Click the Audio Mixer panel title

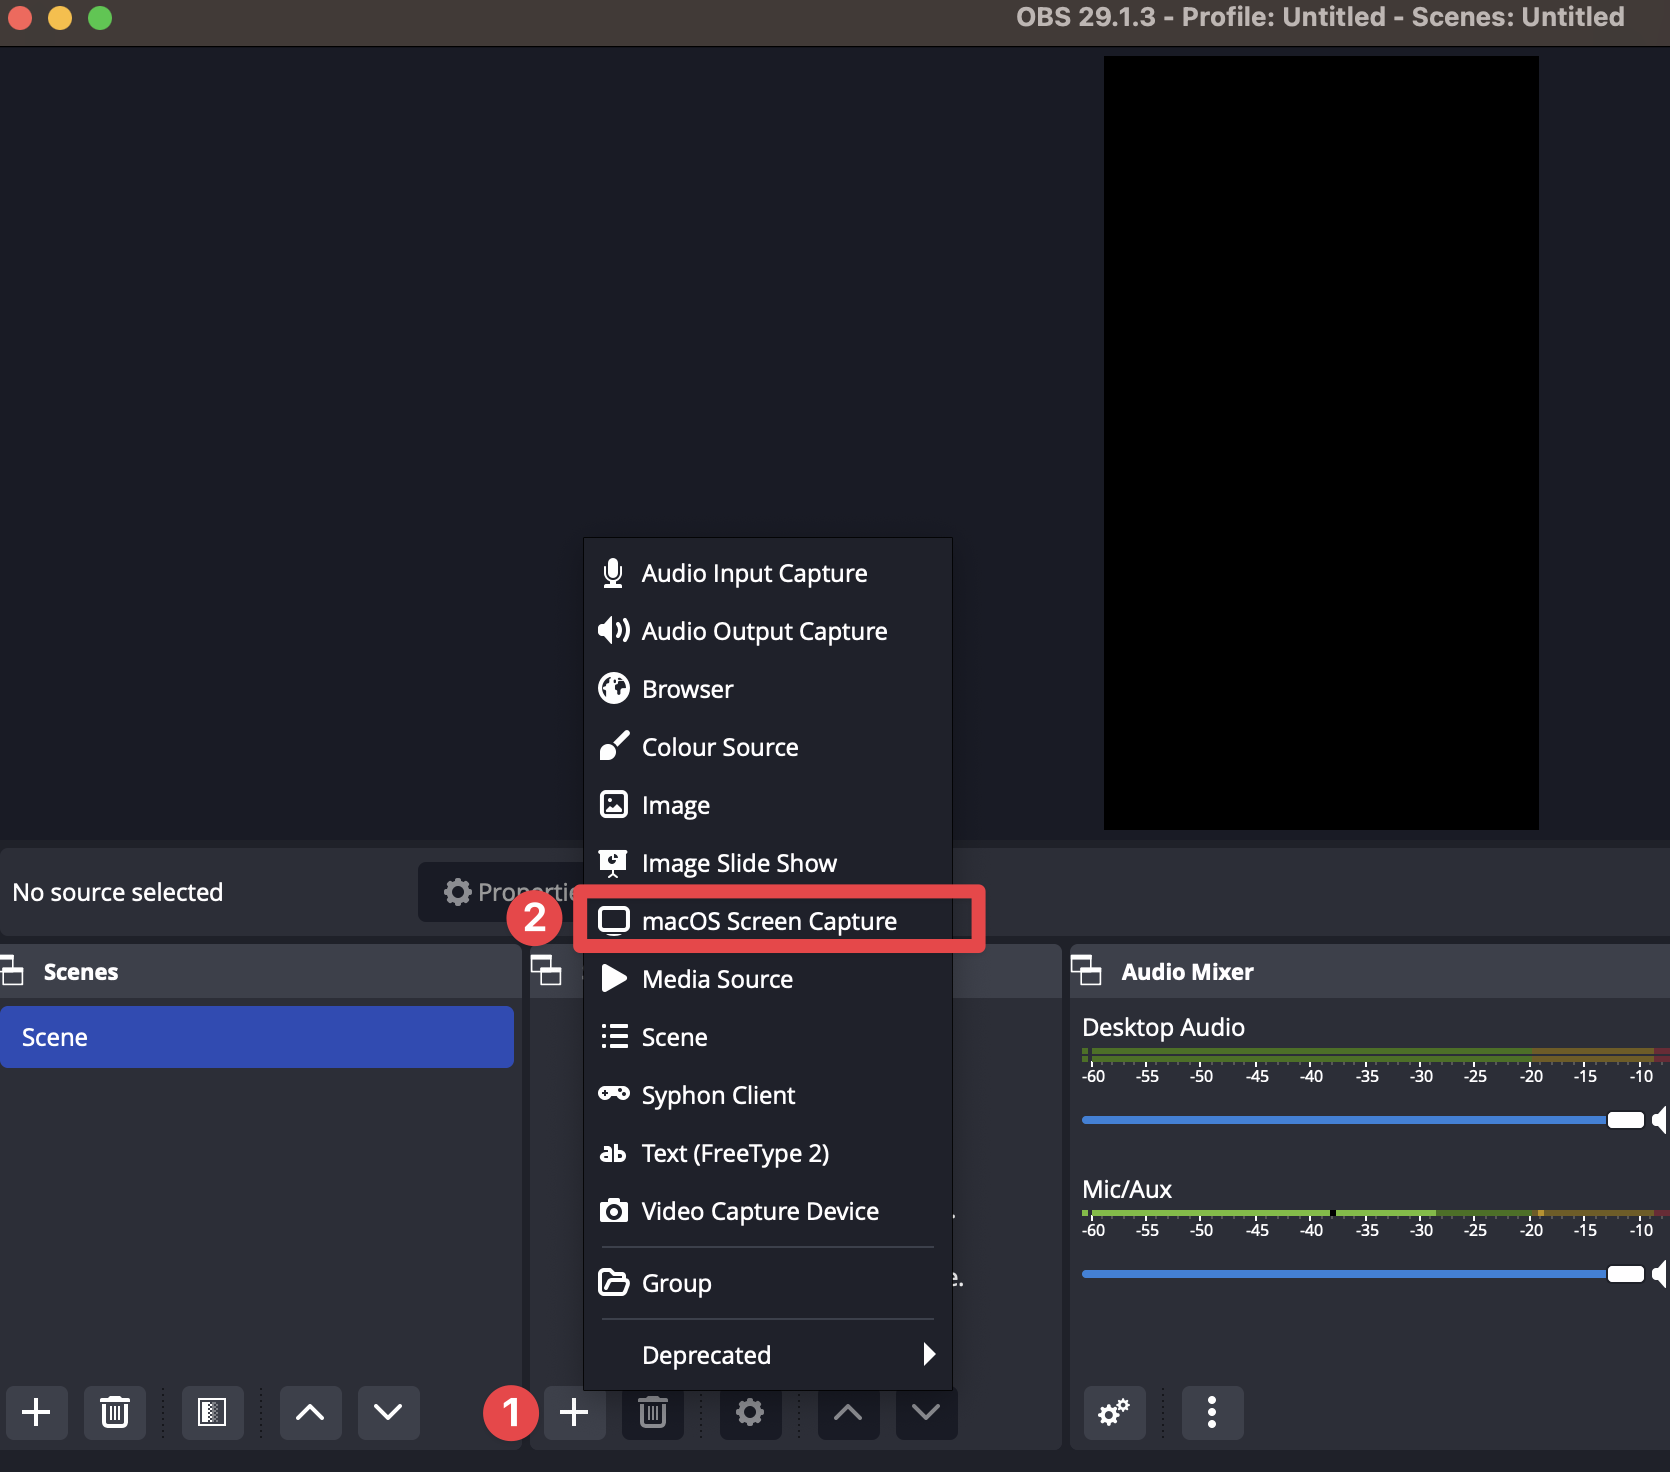(1187, 972)
